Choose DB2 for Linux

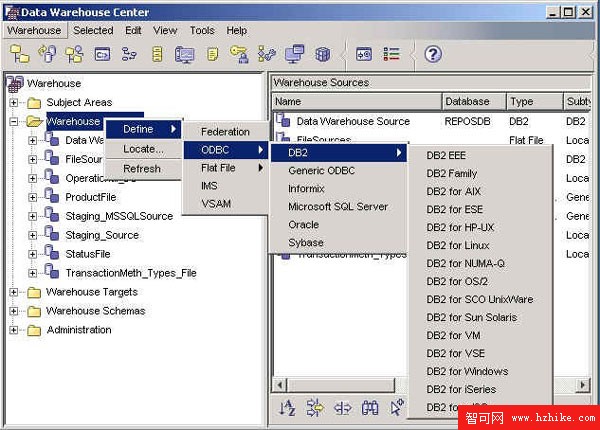tap(481, 245)
